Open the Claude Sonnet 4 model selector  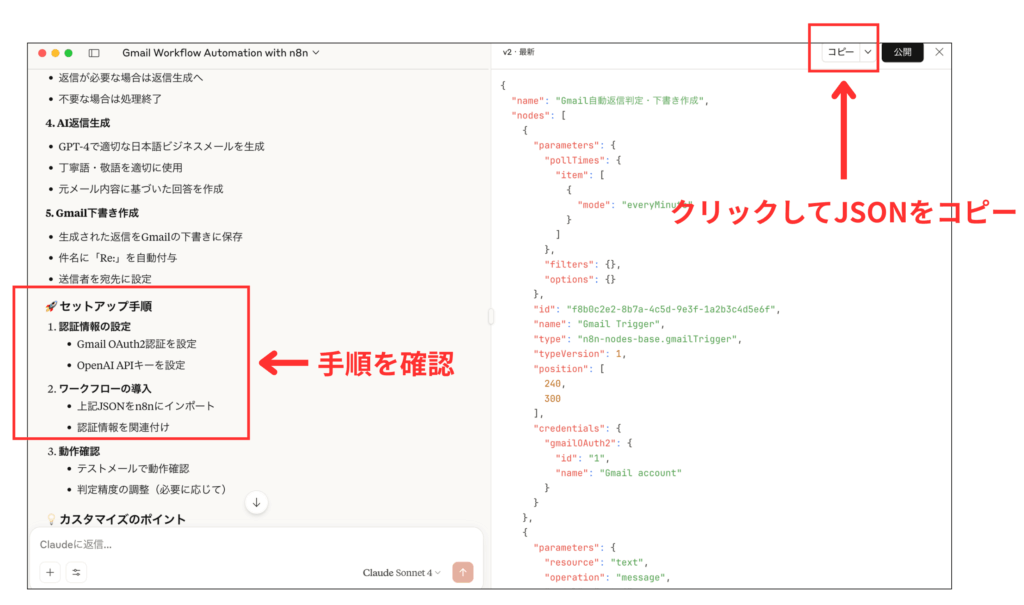point(399,572)
